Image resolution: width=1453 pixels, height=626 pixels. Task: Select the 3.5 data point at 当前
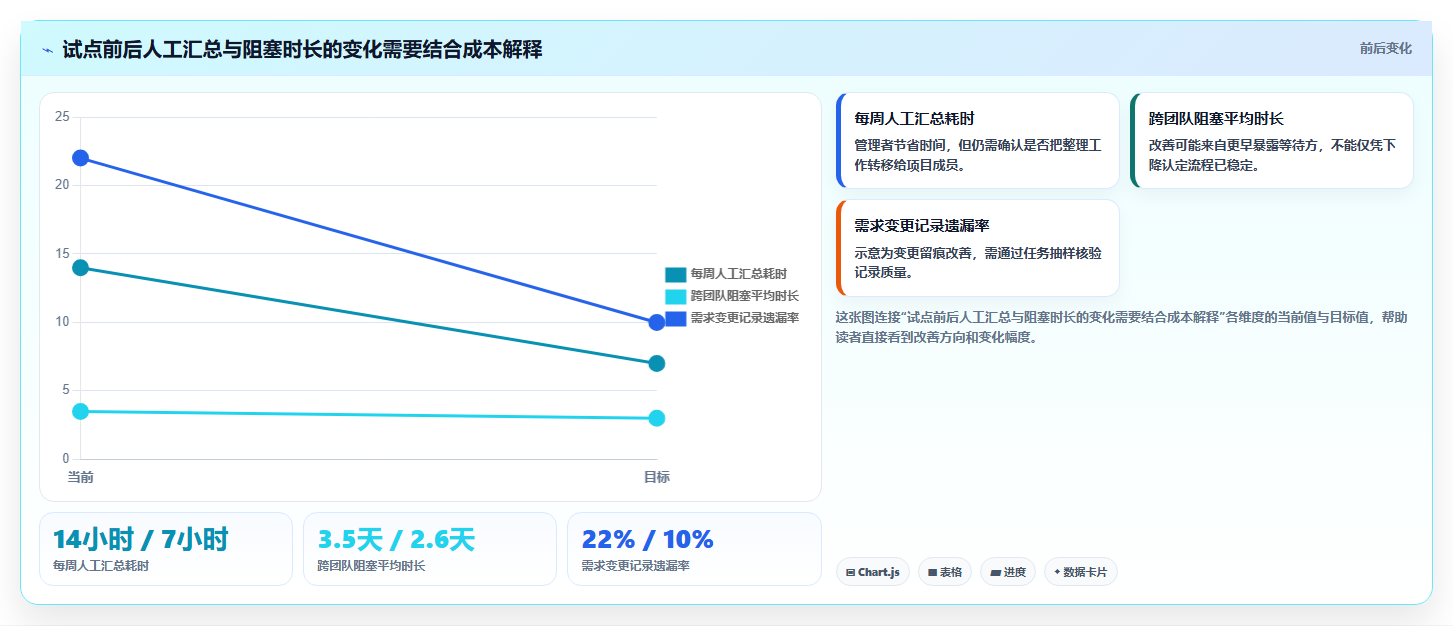click(x=81, y=411)
